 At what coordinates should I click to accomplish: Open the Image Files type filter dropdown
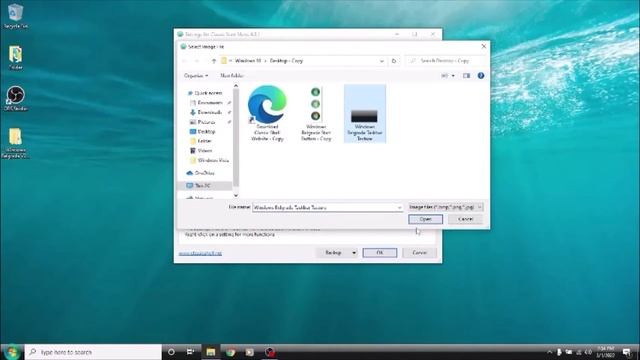[x=446, y=207]
